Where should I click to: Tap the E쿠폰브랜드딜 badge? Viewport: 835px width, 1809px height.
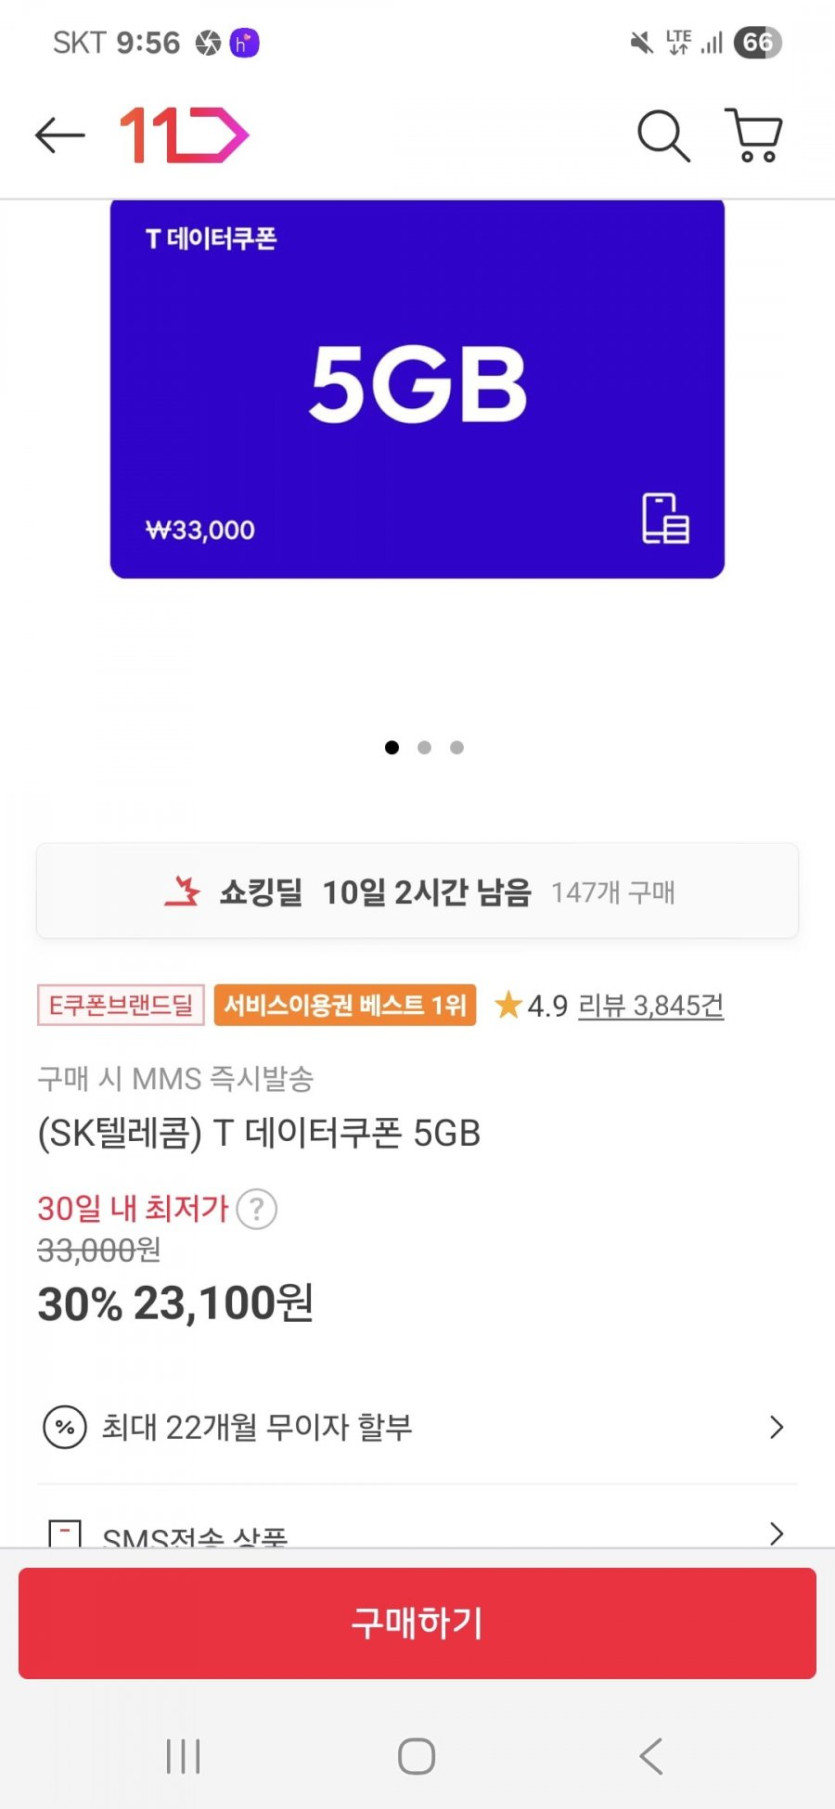tap(121, 1005)
